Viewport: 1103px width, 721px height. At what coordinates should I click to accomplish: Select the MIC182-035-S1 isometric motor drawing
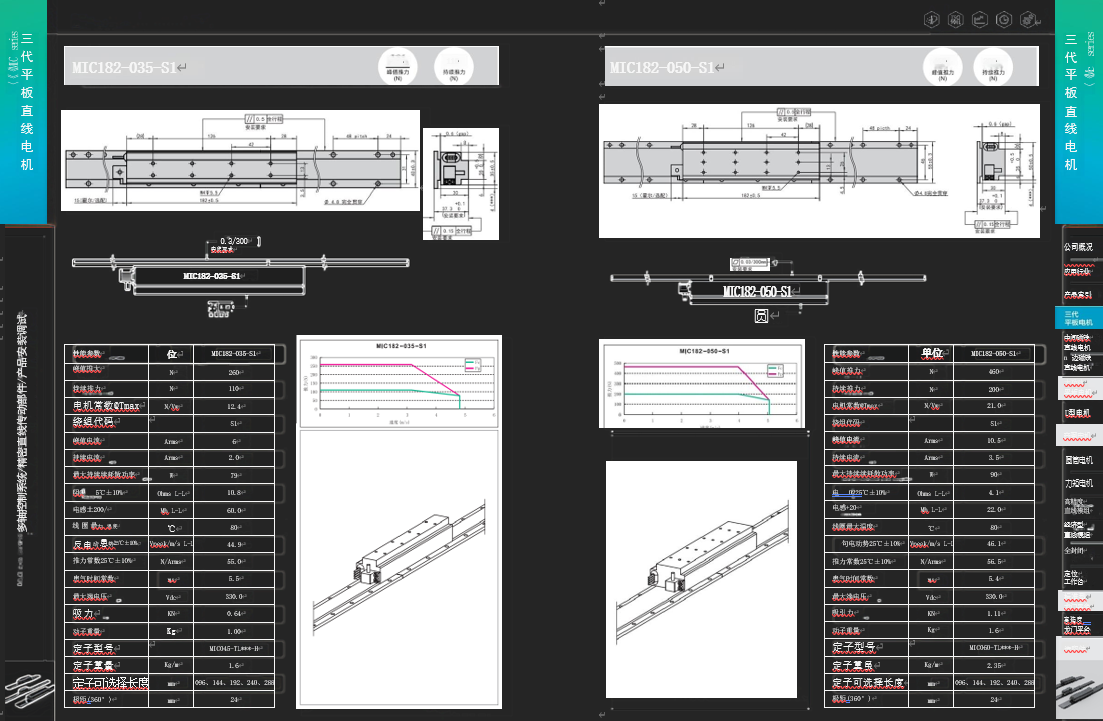(x=400, y=568)
